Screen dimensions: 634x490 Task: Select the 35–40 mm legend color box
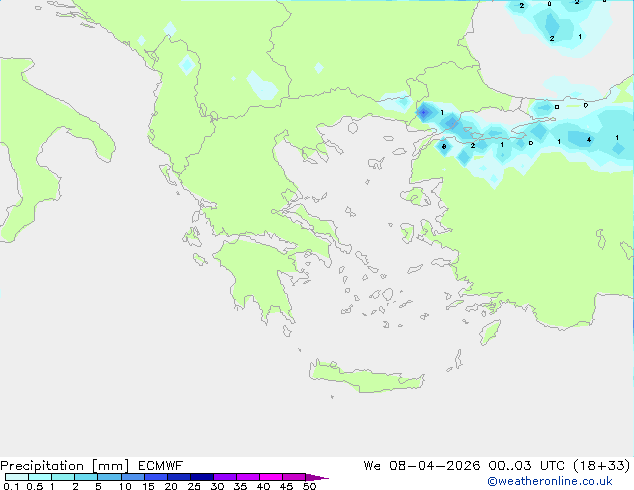coord(248,477)
